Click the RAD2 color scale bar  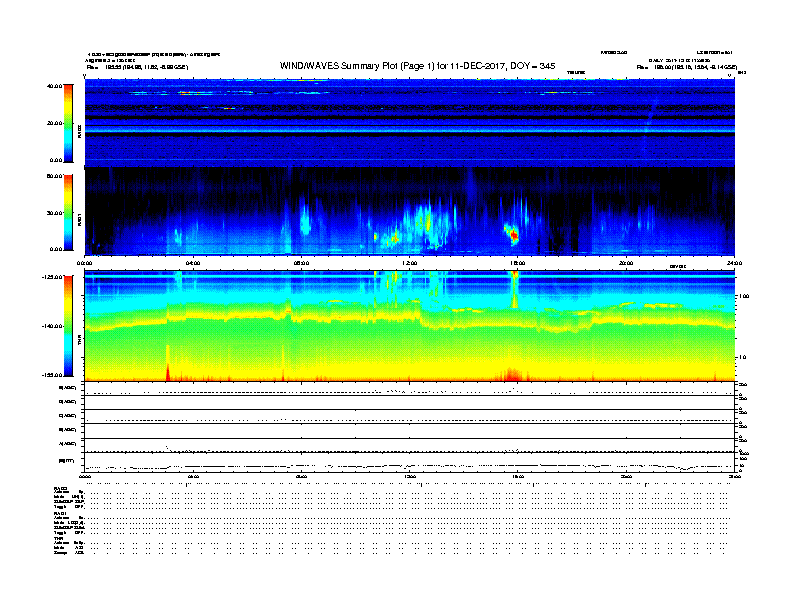68,123
